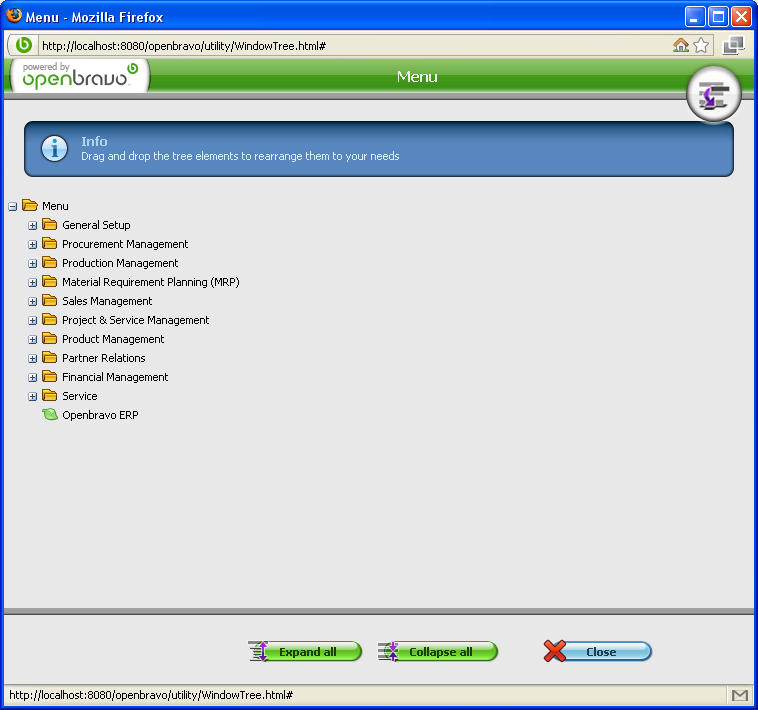The height and width of the screenshot is (710, 758).
Task: Click the Service folder icon
Action: coord(49,395)
